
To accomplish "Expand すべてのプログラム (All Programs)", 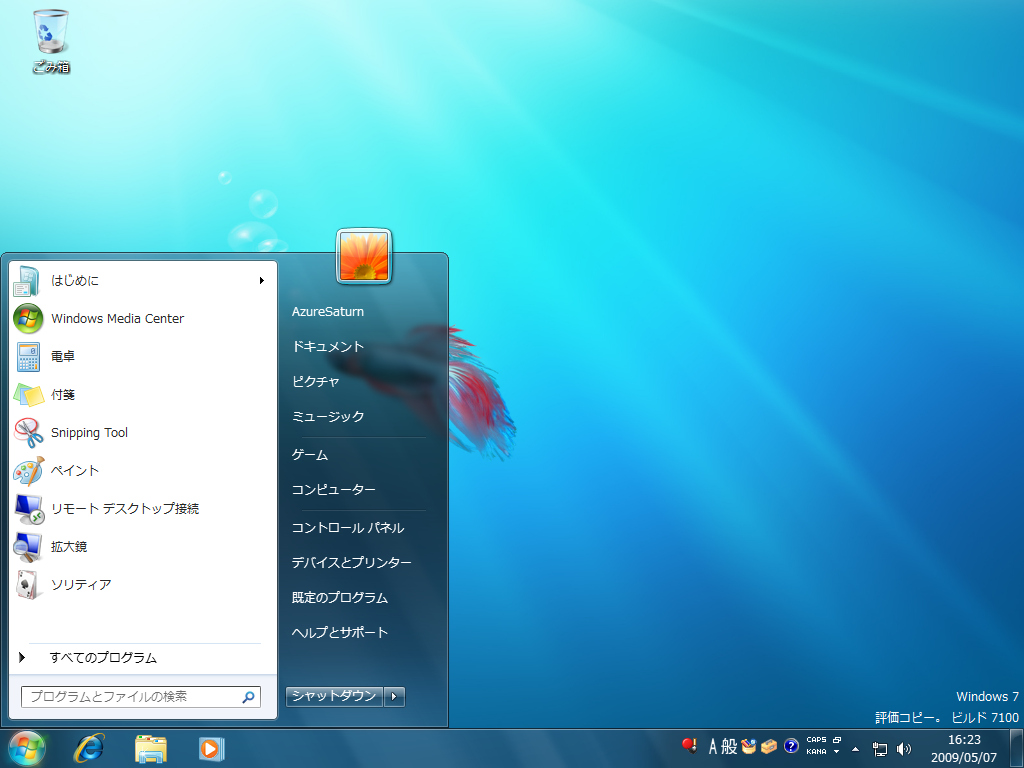I will point(102,658).
